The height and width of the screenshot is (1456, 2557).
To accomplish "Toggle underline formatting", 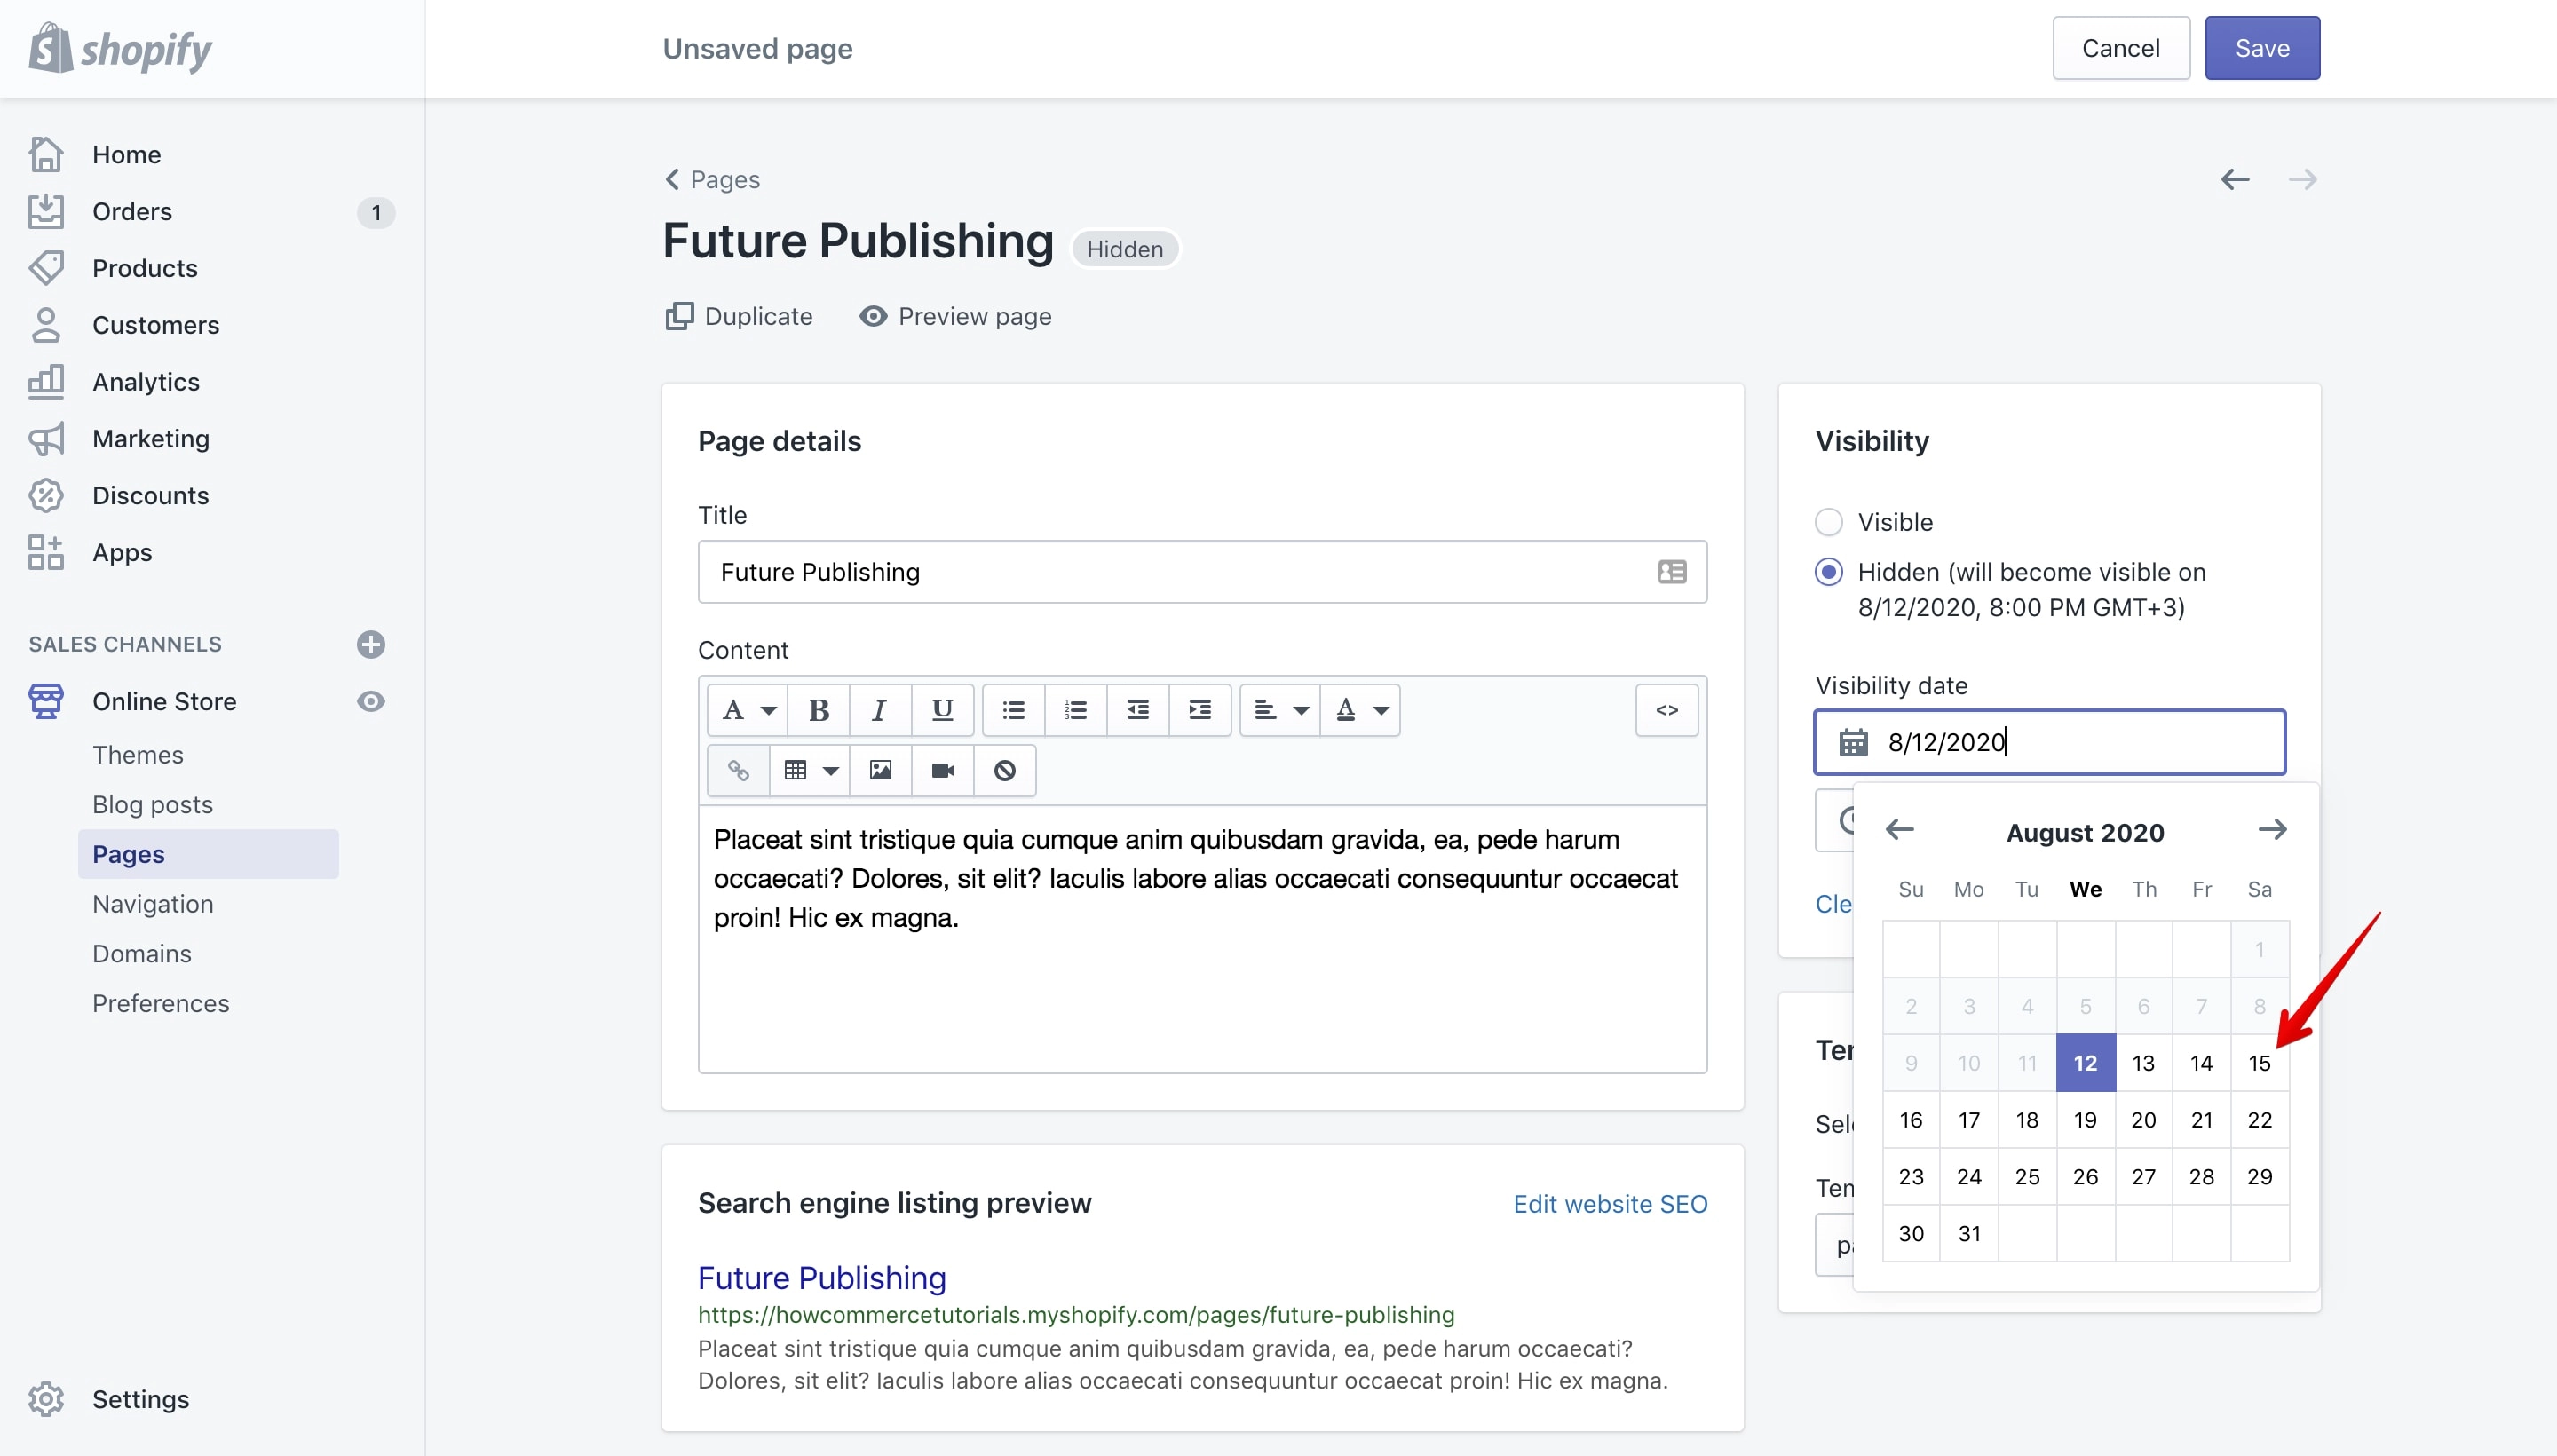I will 942,710.
